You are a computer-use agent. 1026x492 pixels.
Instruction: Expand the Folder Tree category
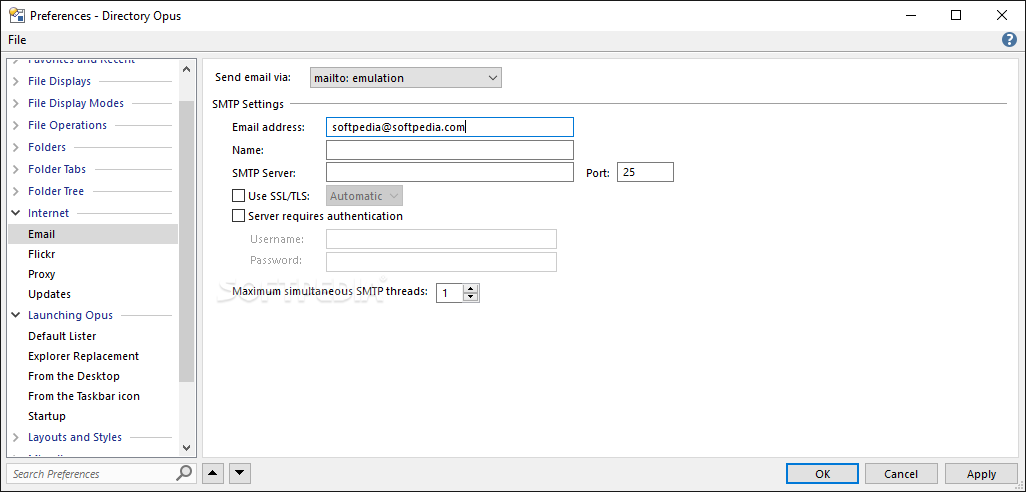tap(16, 192)
